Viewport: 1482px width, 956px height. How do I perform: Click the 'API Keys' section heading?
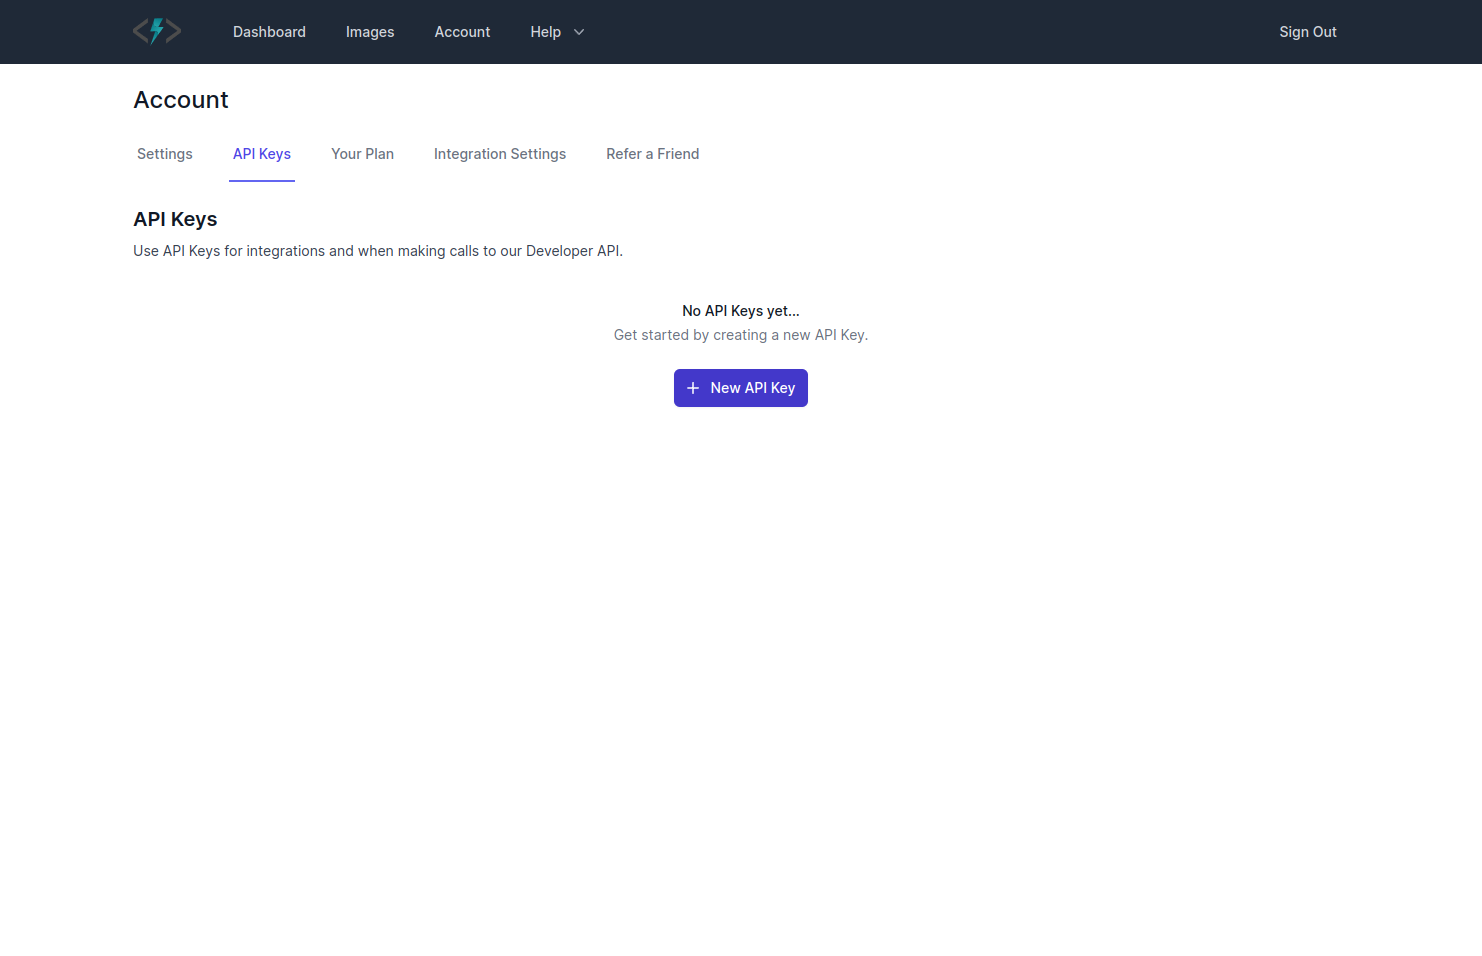[x=175, y=219]
